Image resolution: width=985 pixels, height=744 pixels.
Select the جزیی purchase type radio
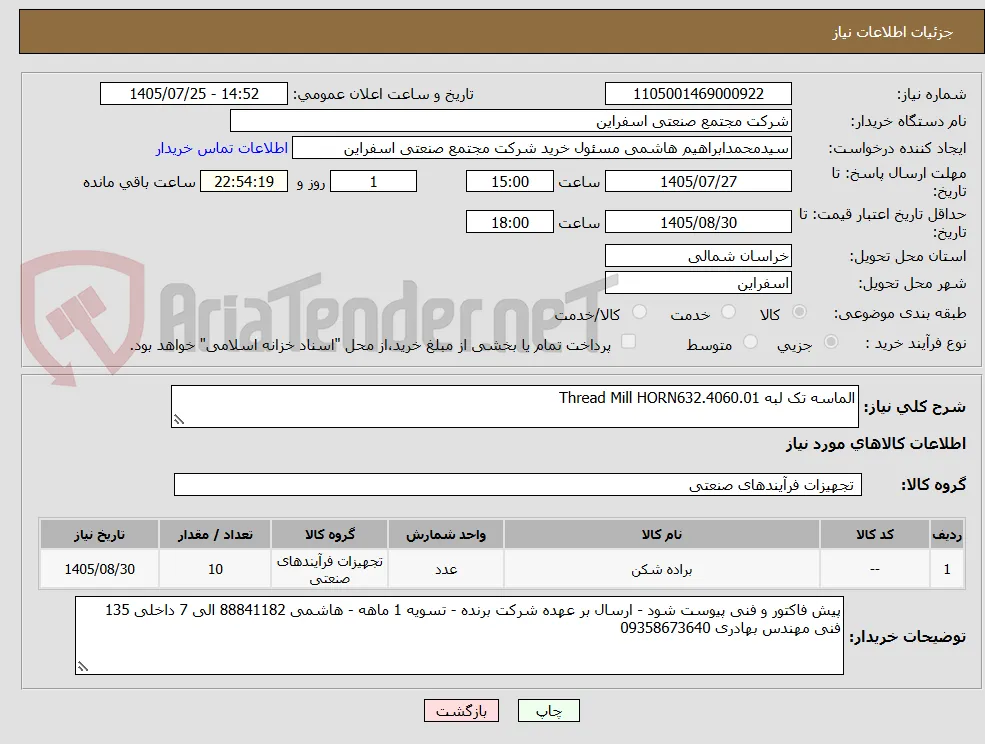pyautogui.click(x=830, y=342)
